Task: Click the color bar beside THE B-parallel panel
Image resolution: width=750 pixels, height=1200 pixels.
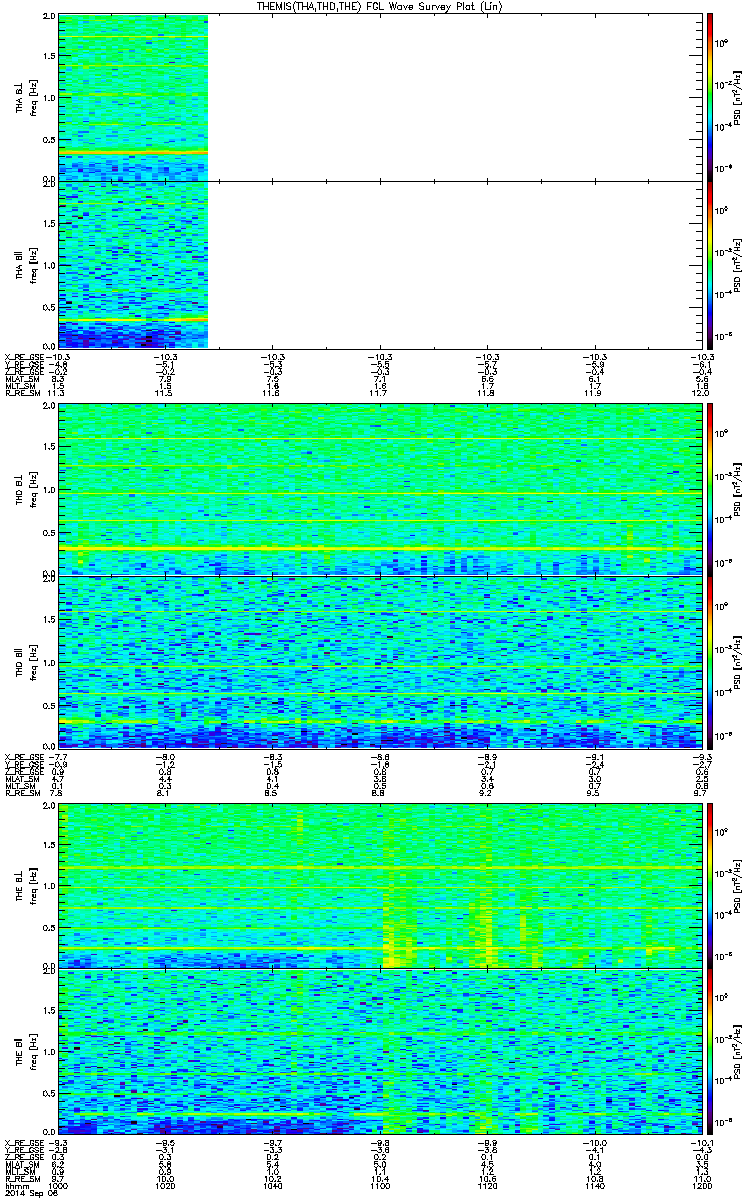Action: (x=710, y=1051)
